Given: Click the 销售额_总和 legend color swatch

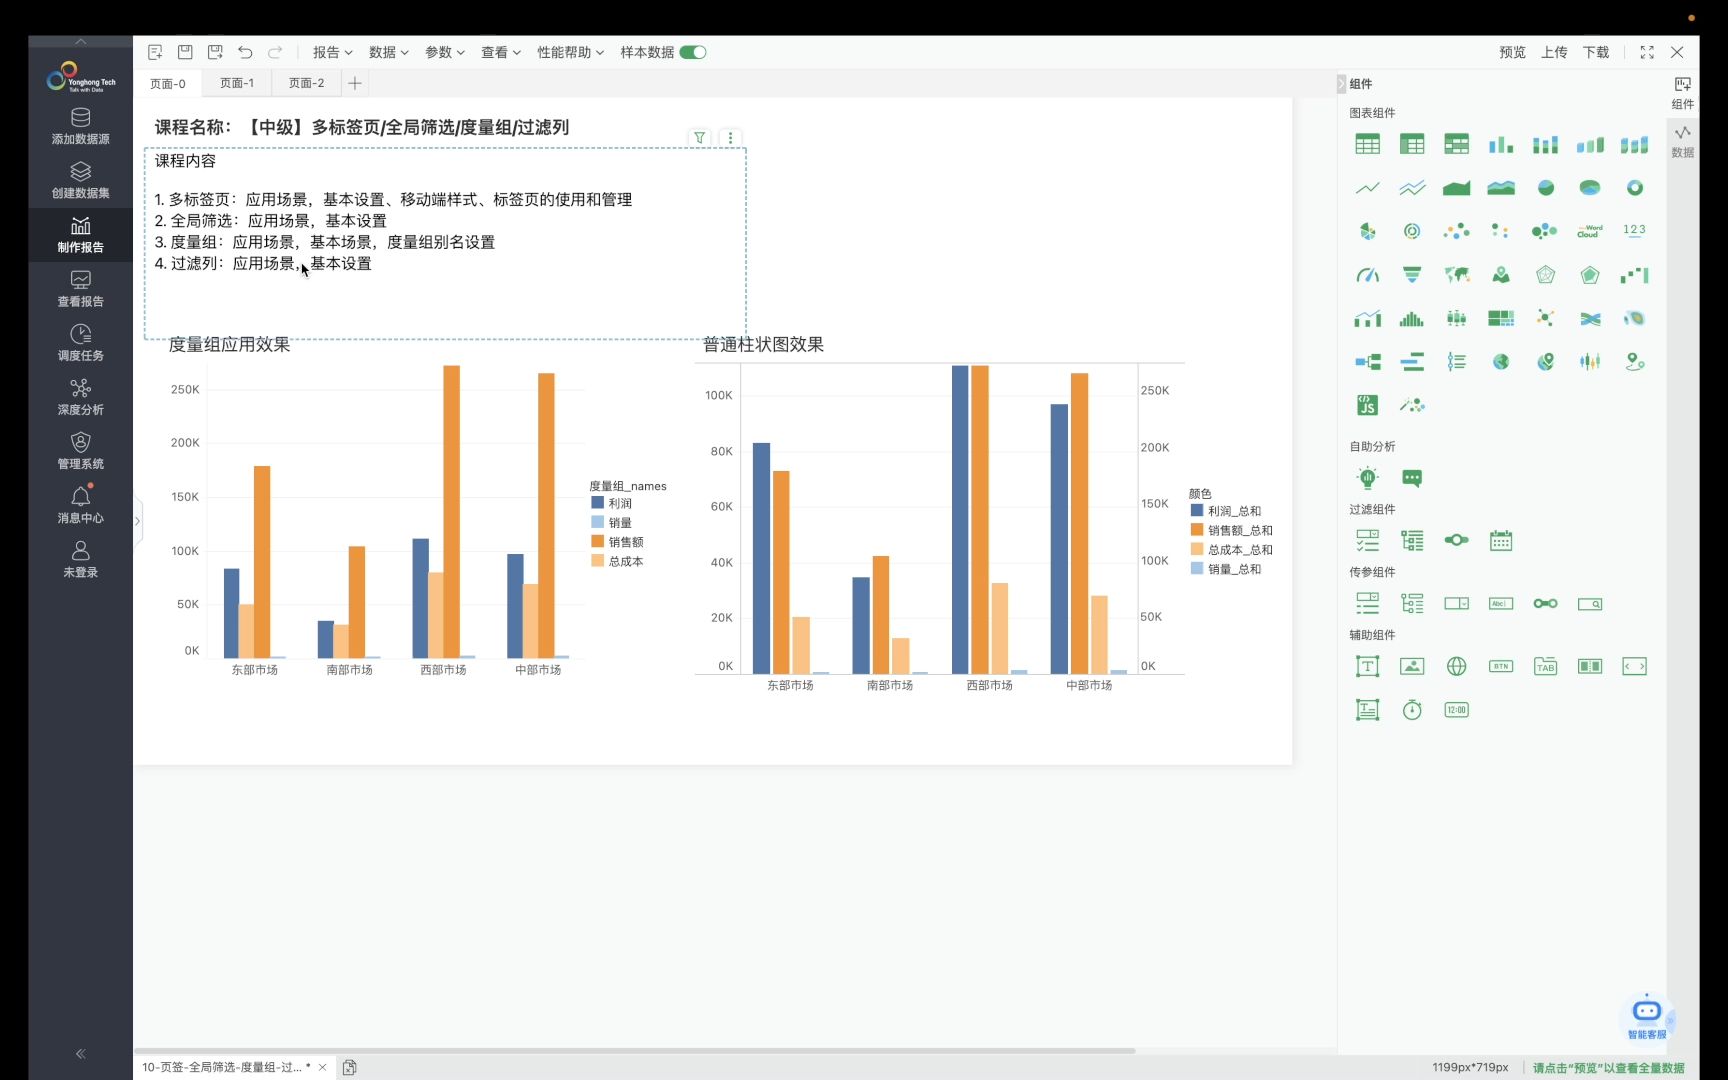Looking at the screenshot, I should (1197, 530).
